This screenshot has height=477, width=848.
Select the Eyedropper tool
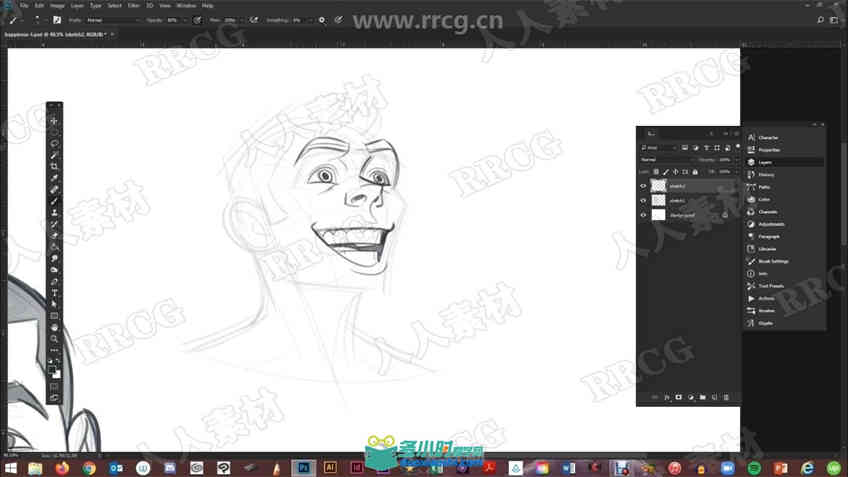tap(54, 178)
